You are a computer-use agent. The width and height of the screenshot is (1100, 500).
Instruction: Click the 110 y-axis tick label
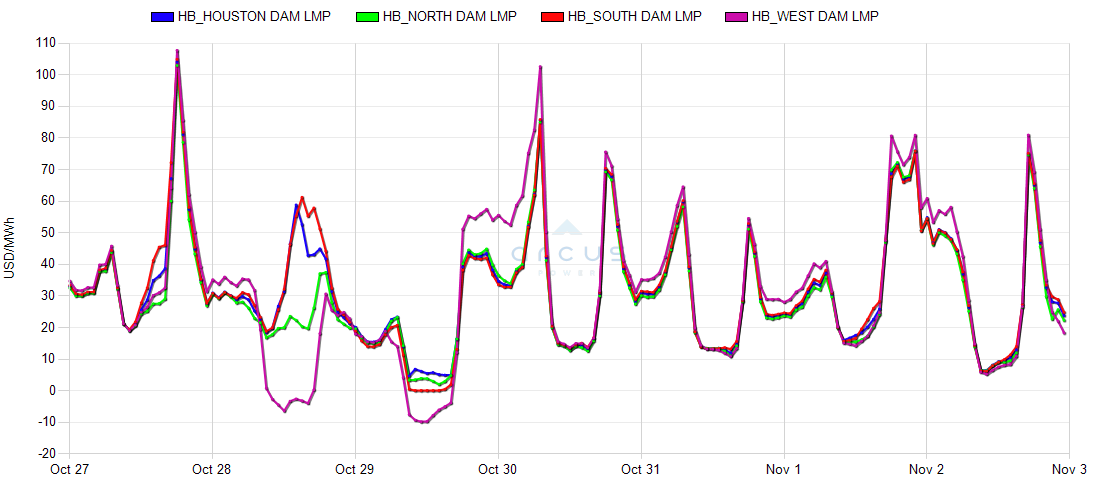coord(45,43)
